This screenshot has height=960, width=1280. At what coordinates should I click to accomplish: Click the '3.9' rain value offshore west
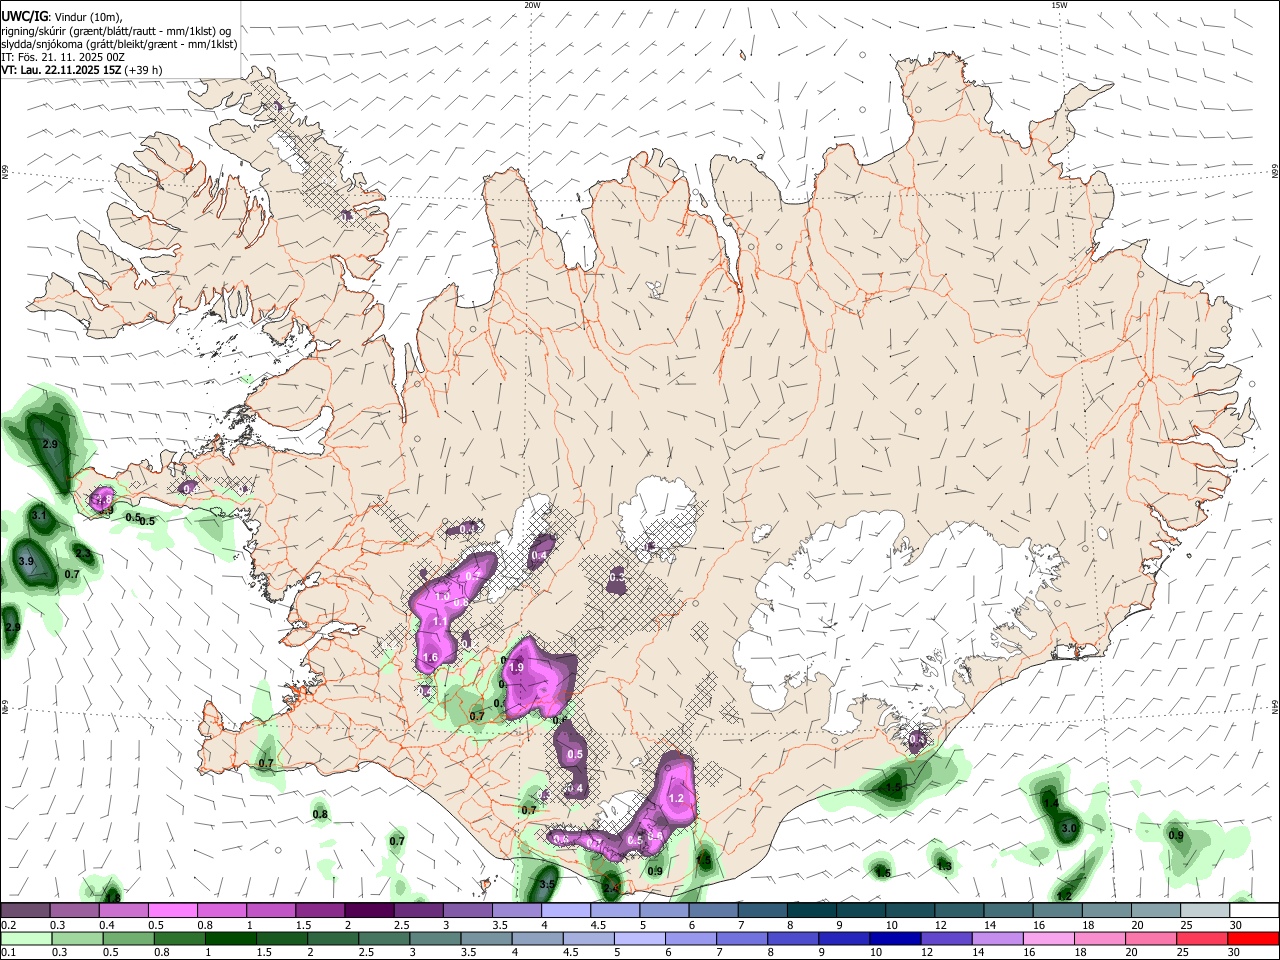pyautogui.click(x=27, y=562)
